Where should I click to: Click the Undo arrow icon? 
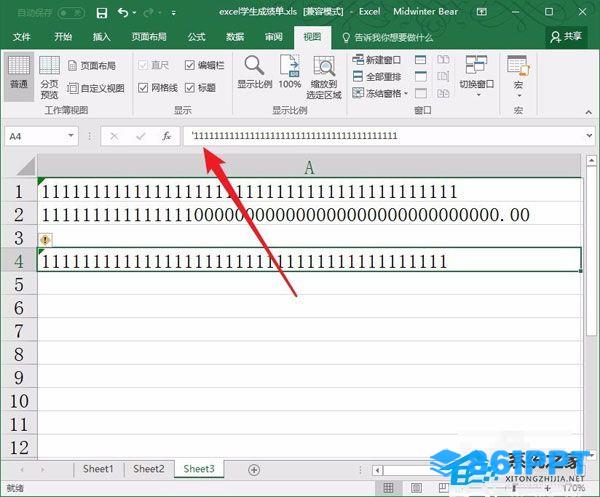coord(123,13)
